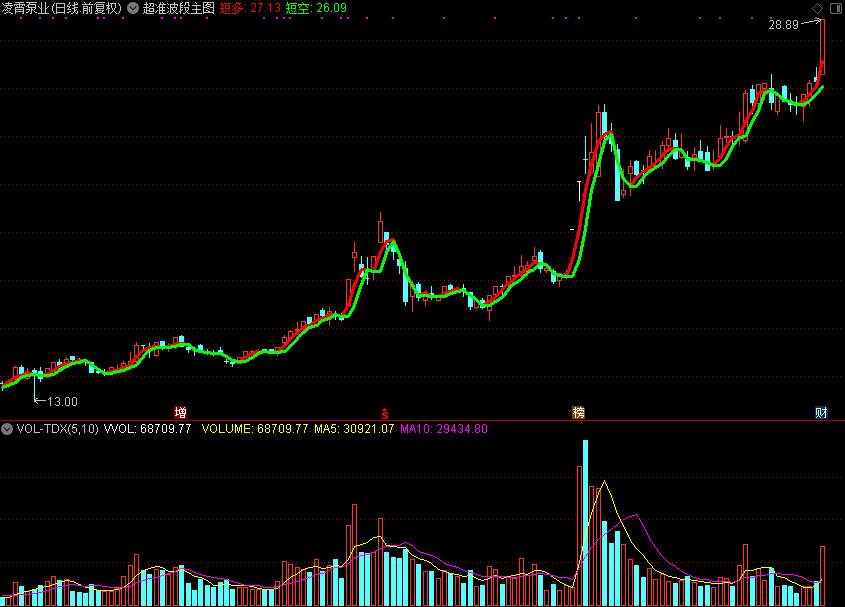
Task: Click the 短空: 26.09 value
Action: point(316,8)
